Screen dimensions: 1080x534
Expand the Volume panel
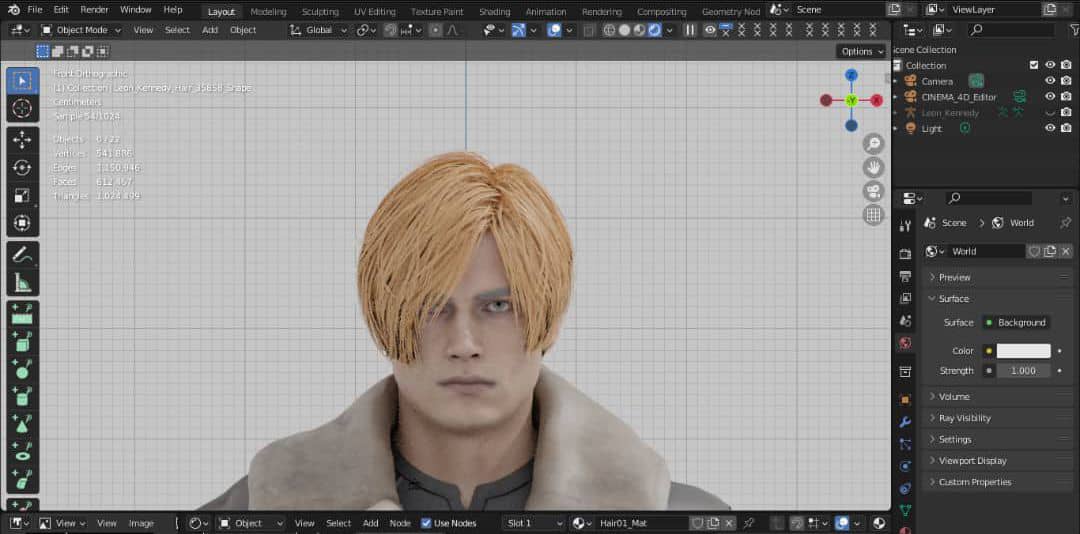997,397
